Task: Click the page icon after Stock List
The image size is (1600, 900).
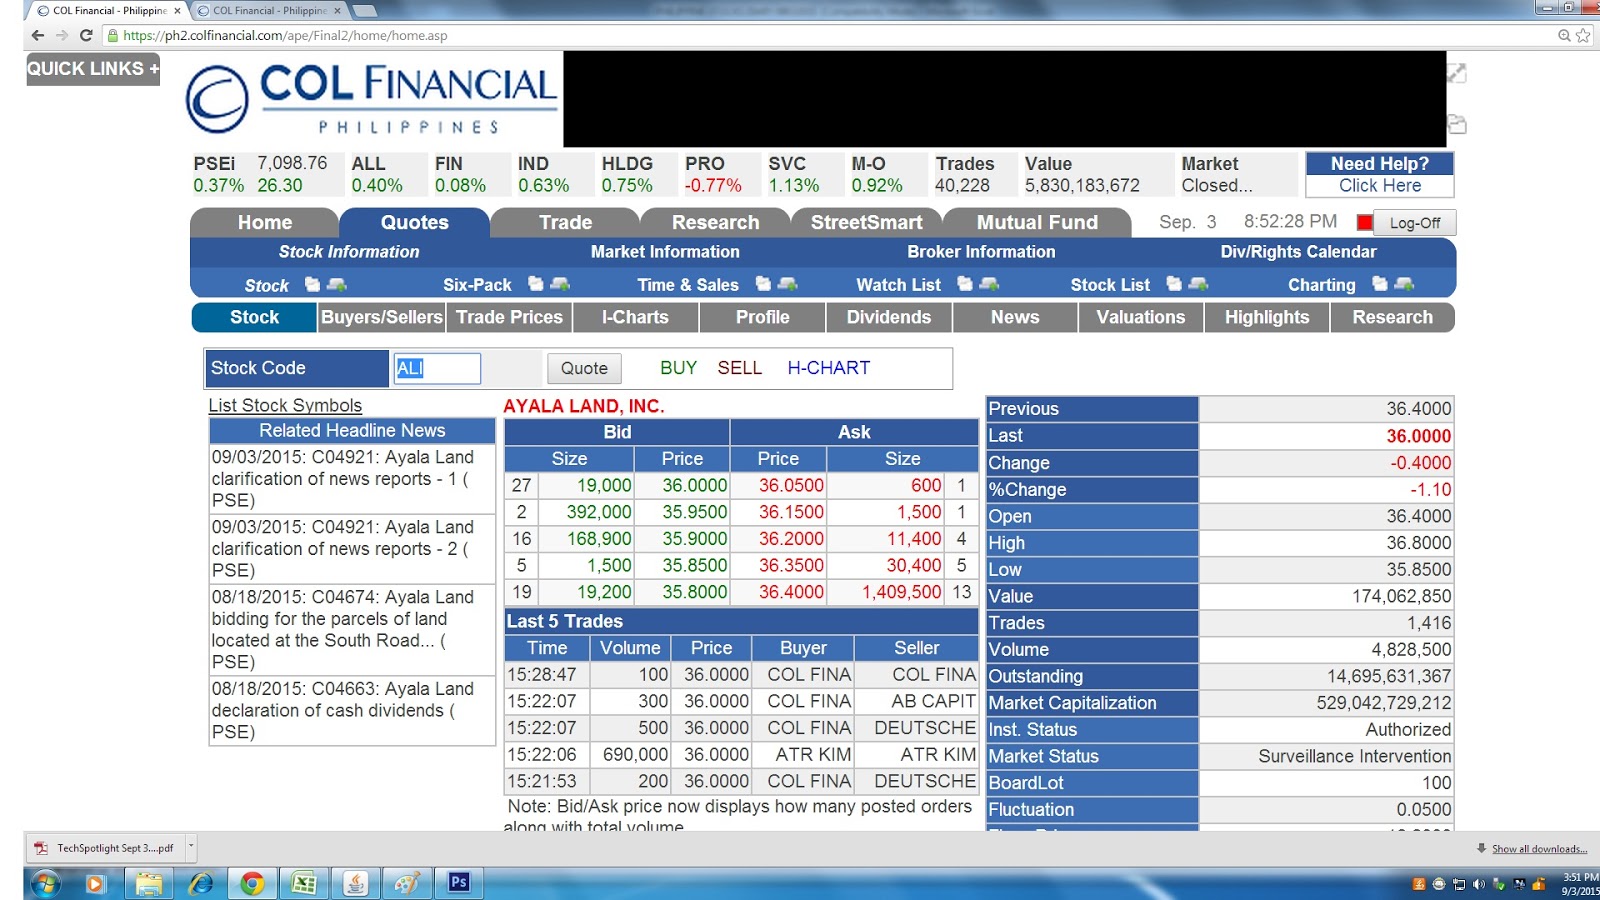Action: [1174, 285]
